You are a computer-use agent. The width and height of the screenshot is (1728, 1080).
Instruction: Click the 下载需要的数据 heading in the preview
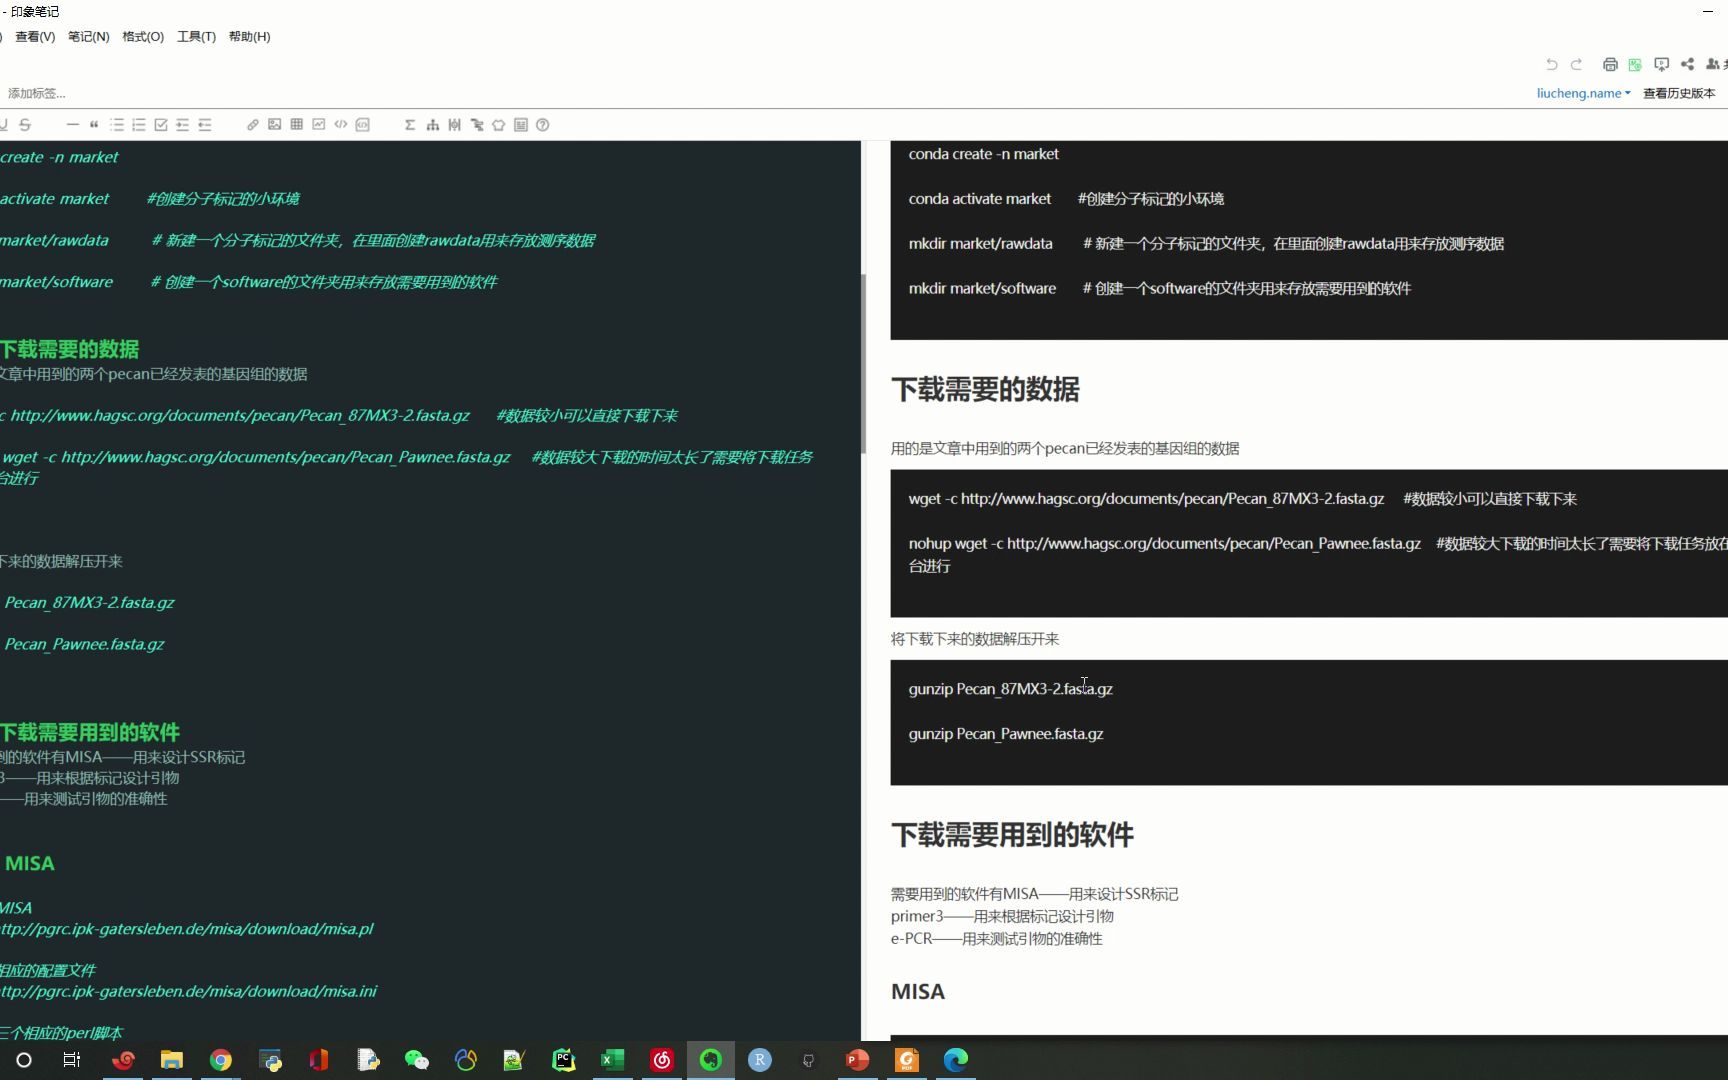985,389
